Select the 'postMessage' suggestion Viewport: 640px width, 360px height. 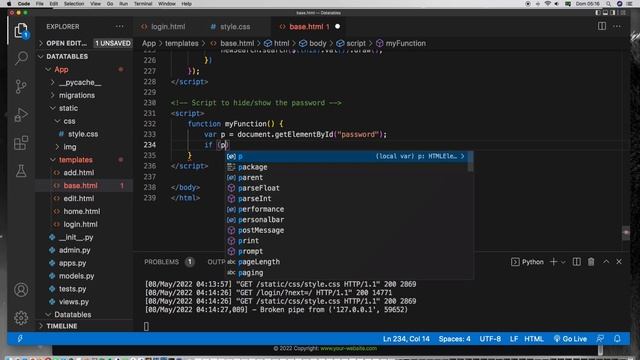[349, 230]
